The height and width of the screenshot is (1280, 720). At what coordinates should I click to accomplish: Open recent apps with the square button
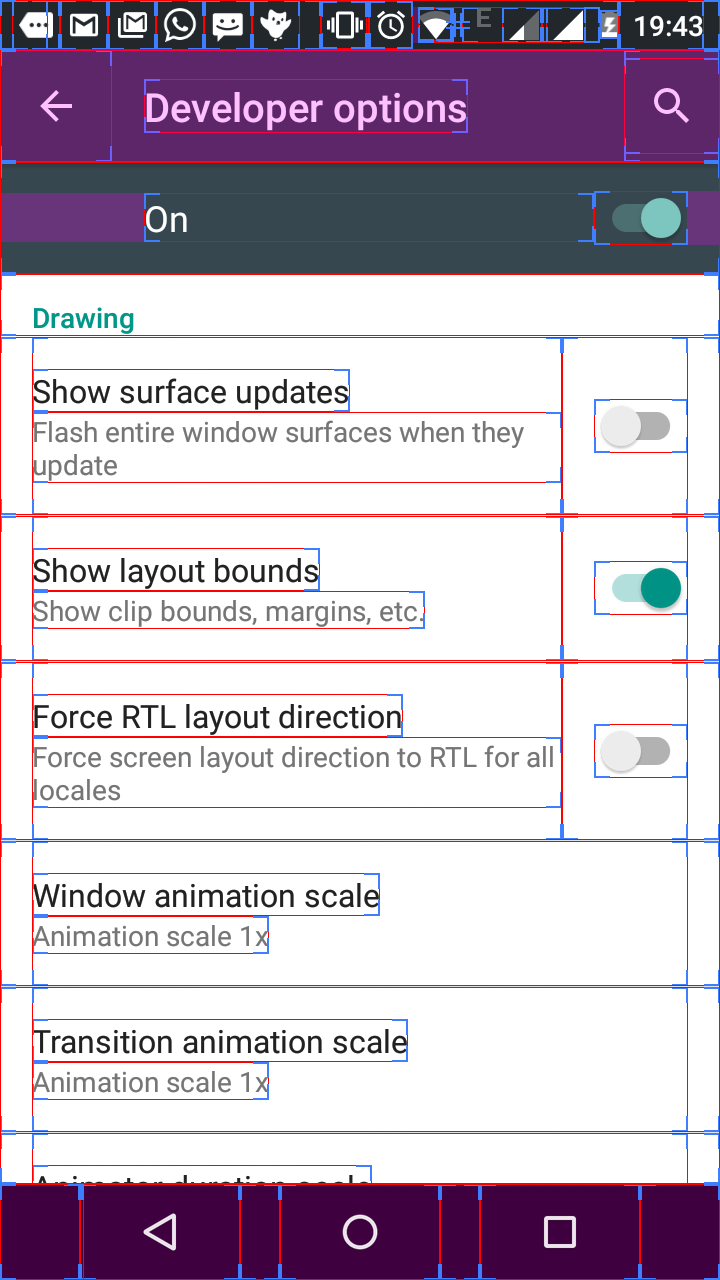click(559, 1232)
